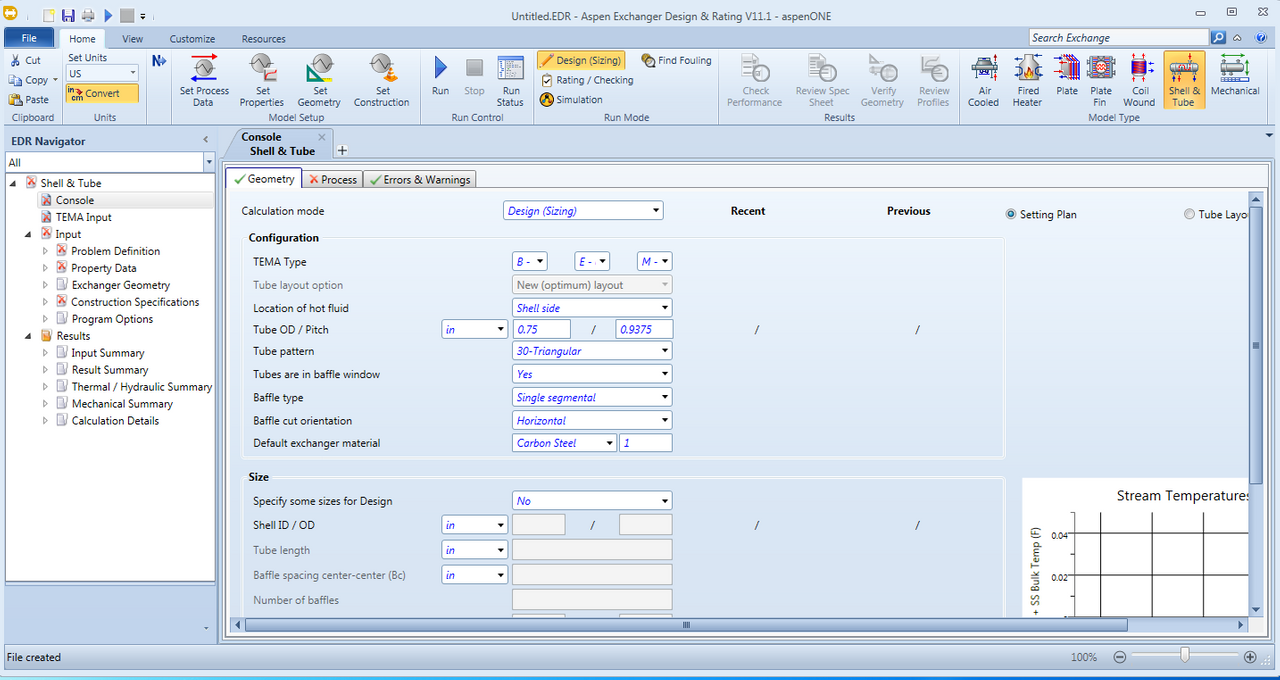Choose the Simulation run mode

[x=572, y=100]
